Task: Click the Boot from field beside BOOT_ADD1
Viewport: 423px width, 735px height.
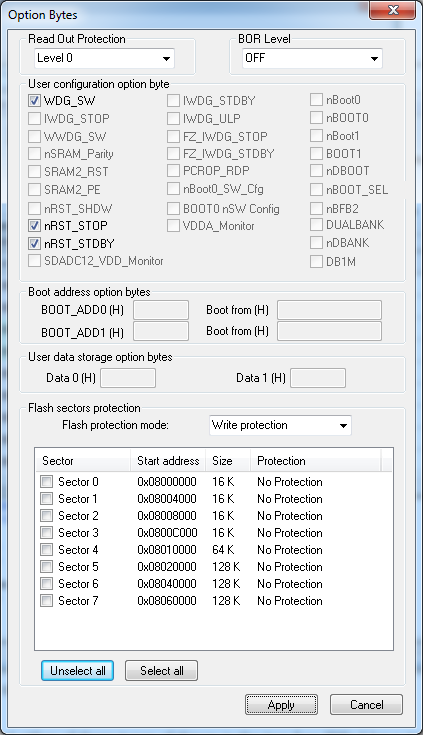Action: pyautogui.click(x=329, y=331)
